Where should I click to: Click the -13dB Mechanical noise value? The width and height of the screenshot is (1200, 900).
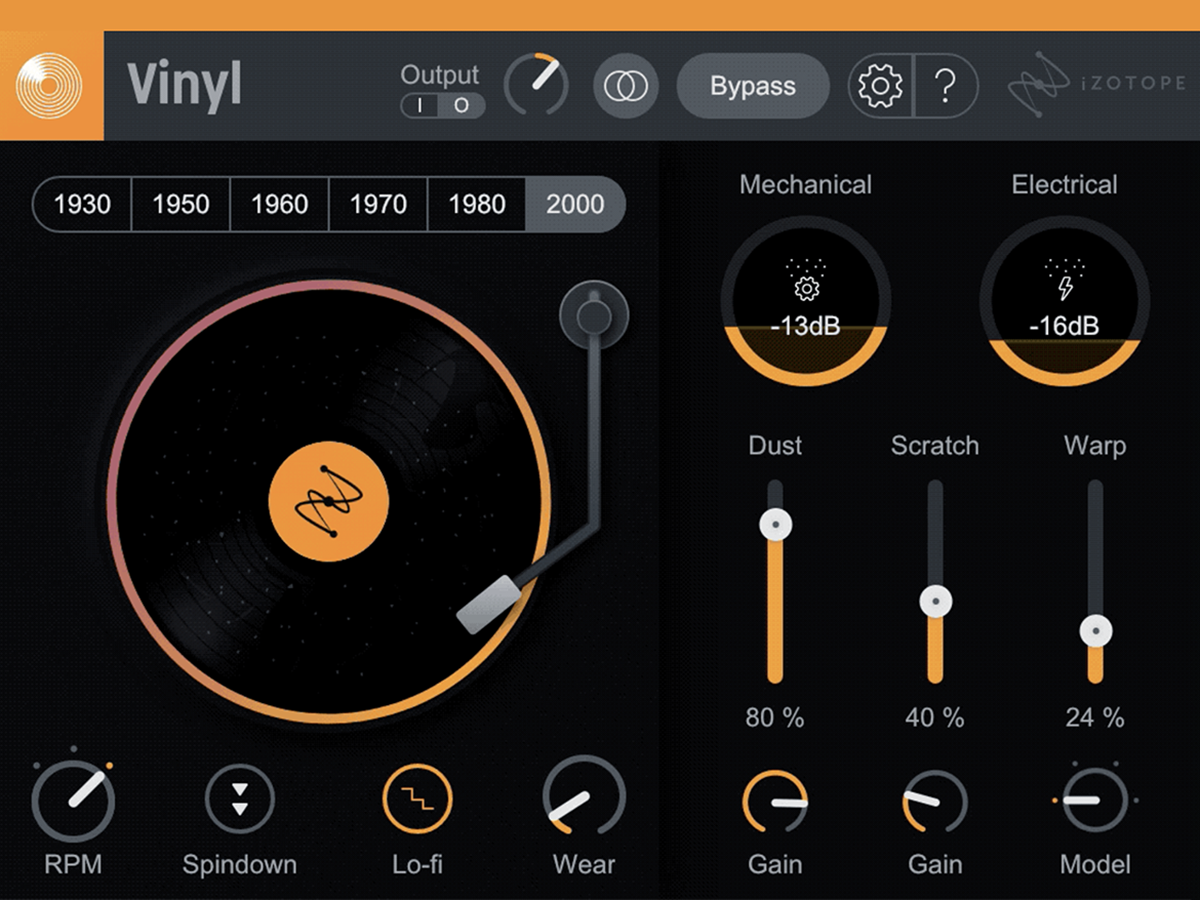tap(805, 326)
